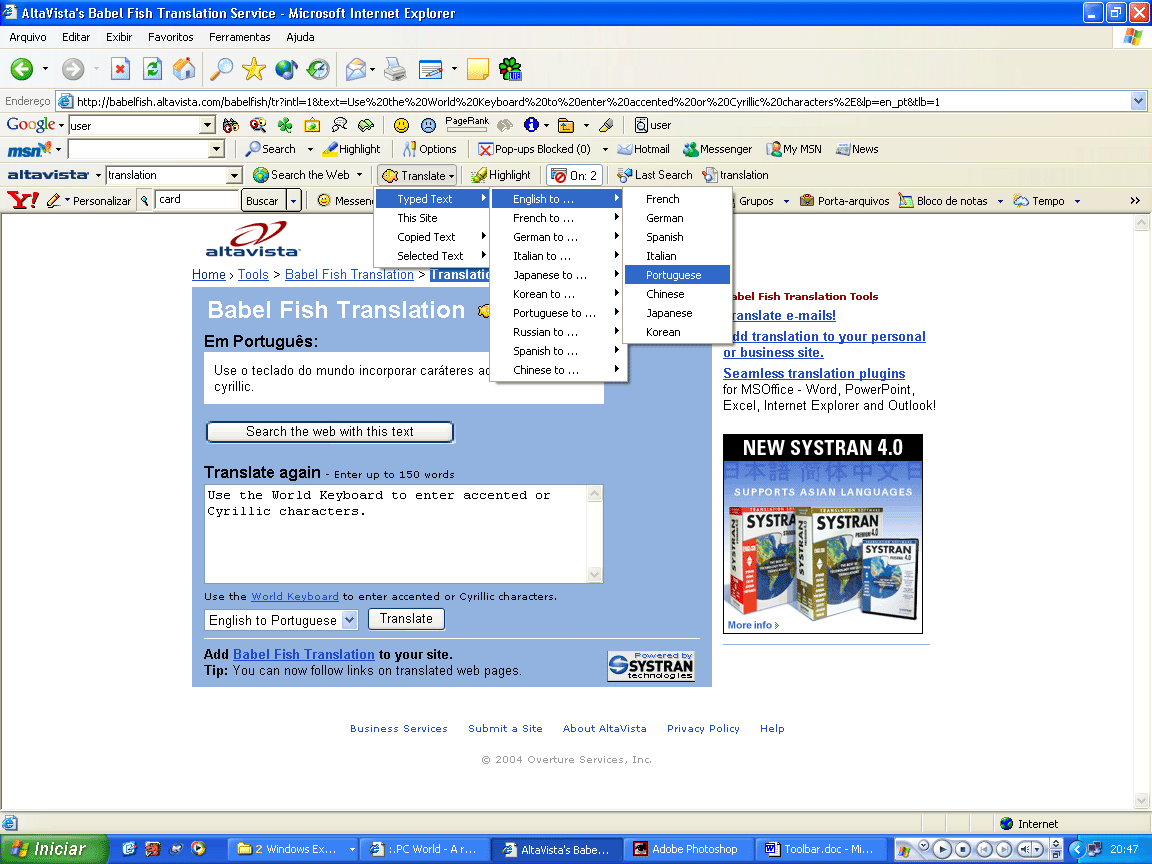Select Portuguese in language submenu
Screen dimensions: 1152x864
[x=677, y=275]
